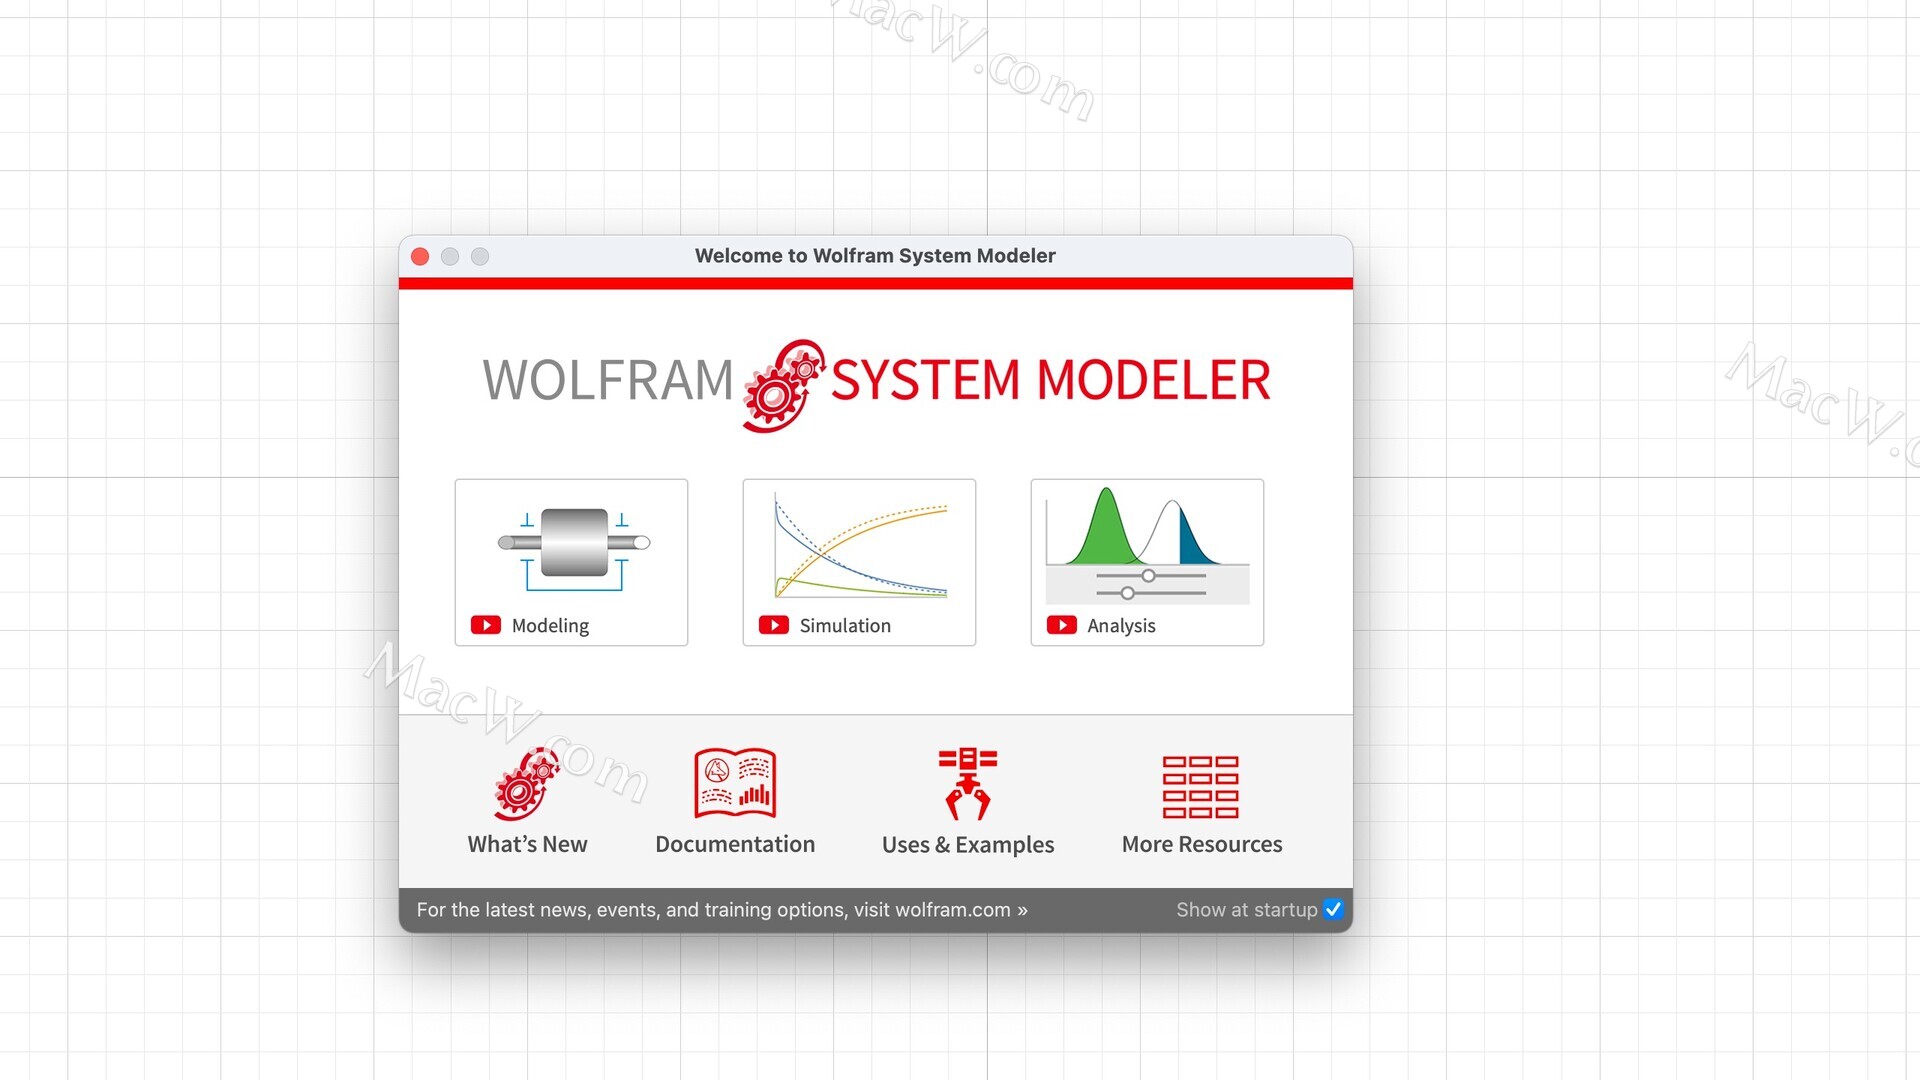The width and height of the screenshot is (1920, 1080).
Task: Open the More Resources grid icon
Action: 1201,787
